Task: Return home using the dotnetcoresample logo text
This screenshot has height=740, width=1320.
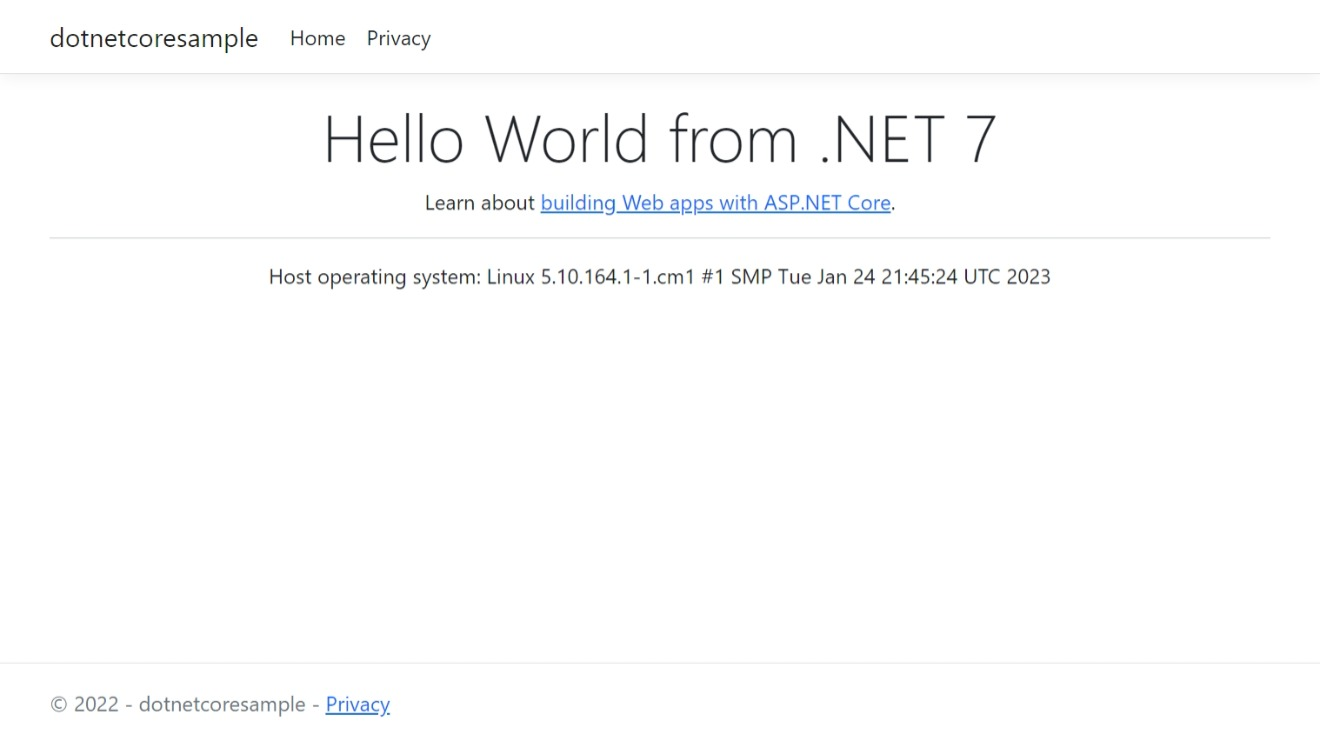Action: coord(153,38)
